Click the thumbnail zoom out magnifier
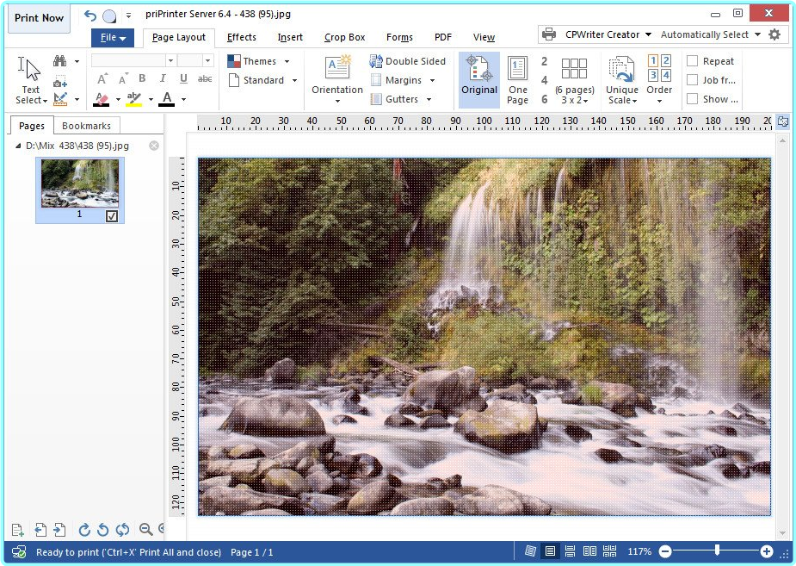This screenshot has height=566, width=796. pyautogui.click(x=146, y=529)
